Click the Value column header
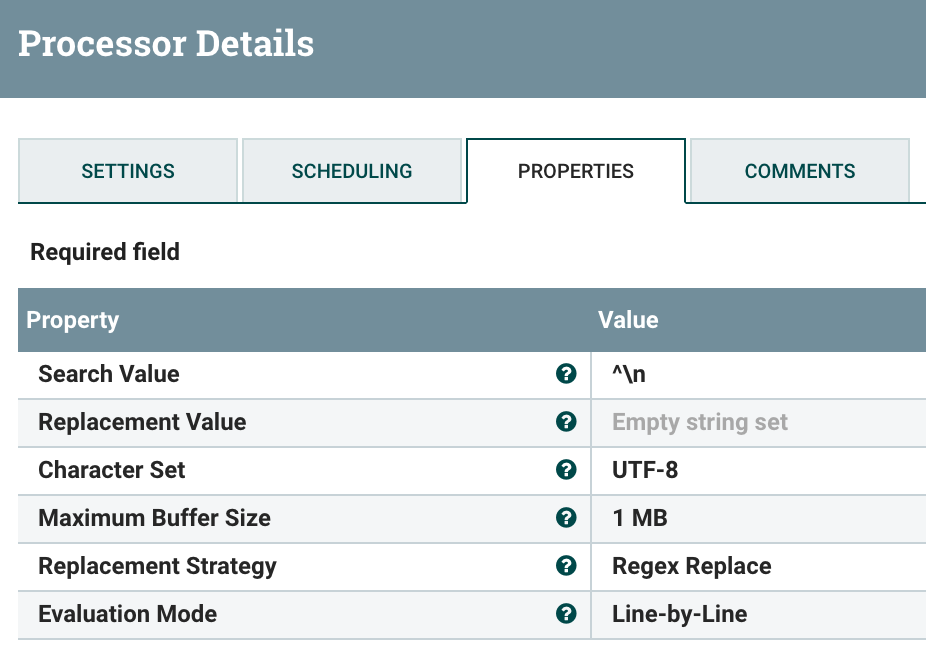926x652 pixels. [x=628, y=320]
